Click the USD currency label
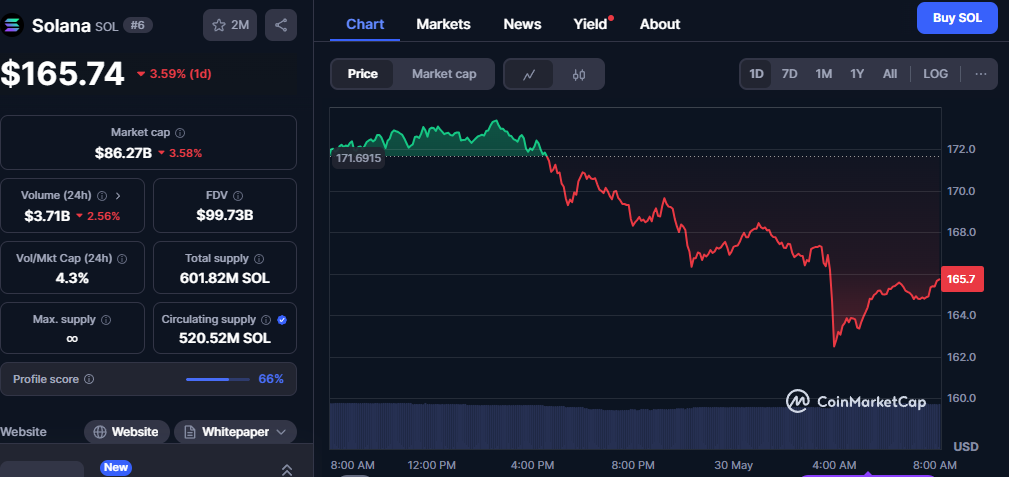The width and height of the screenshot is (1009, 477). [x=965, y=447]
